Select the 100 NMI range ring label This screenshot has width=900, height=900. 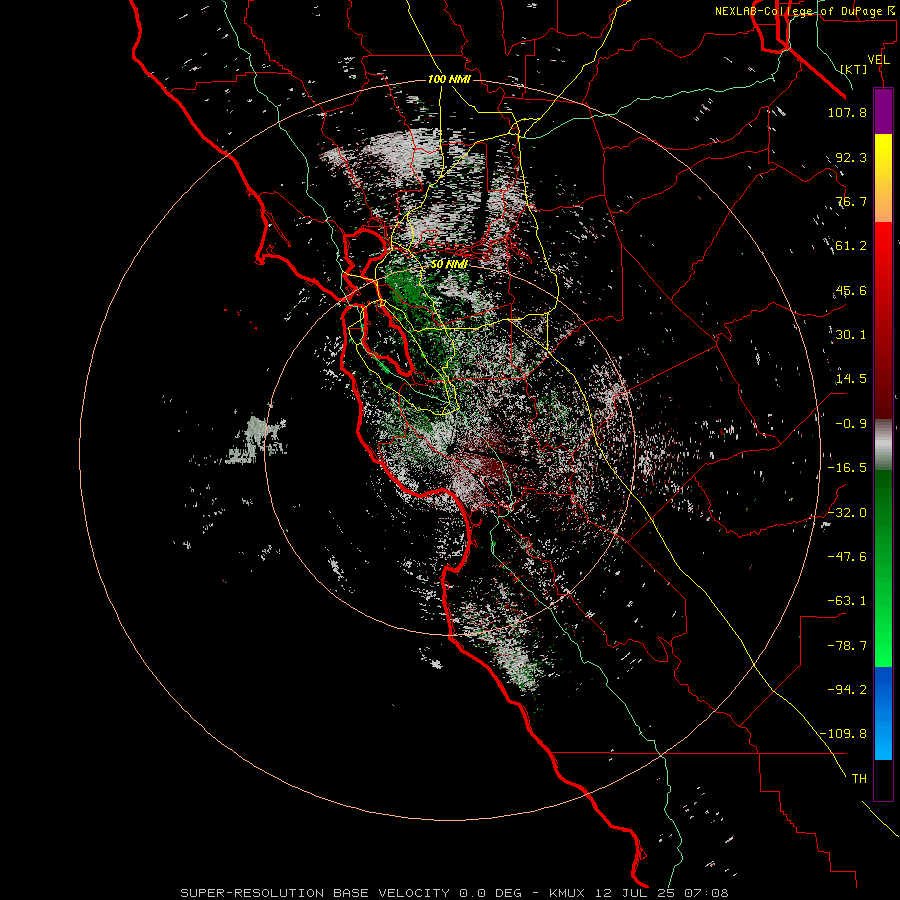(449, 79)
